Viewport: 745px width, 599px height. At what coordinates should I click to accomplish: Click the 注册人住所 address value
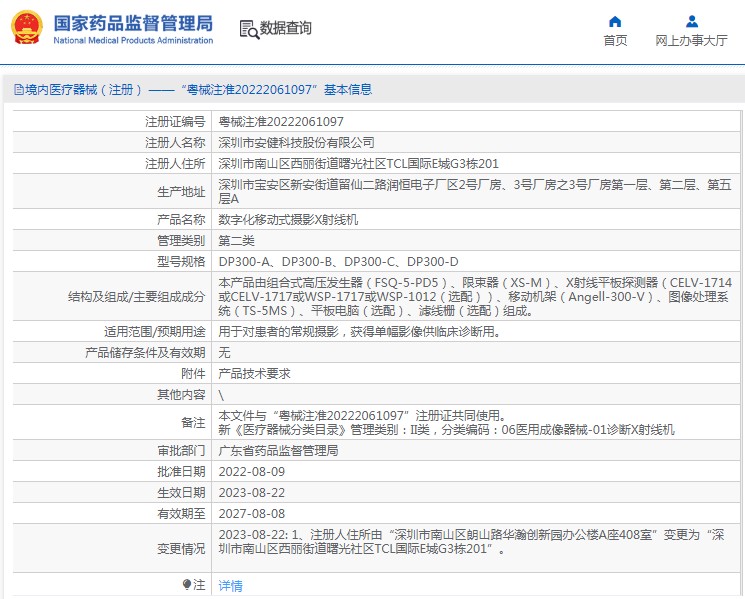pyautogui.click(x=359, y=163)
